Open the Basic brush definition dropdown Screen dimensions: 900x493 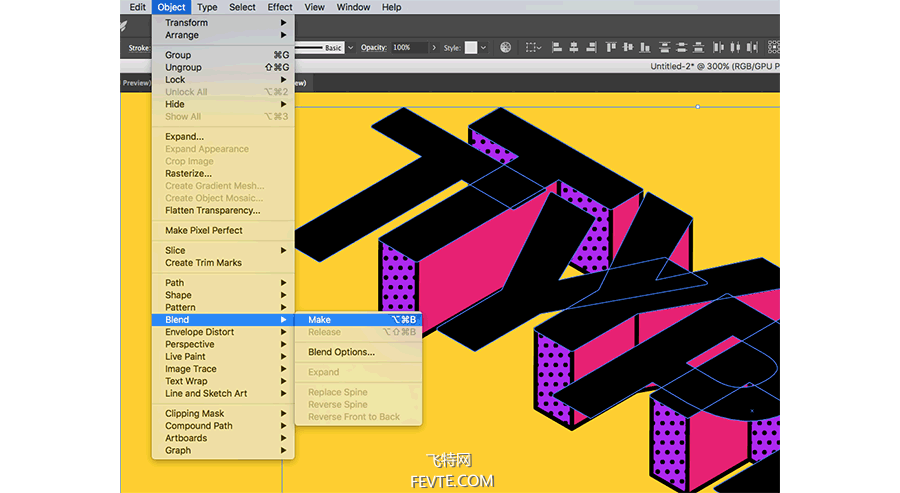[x=350, y=48]
